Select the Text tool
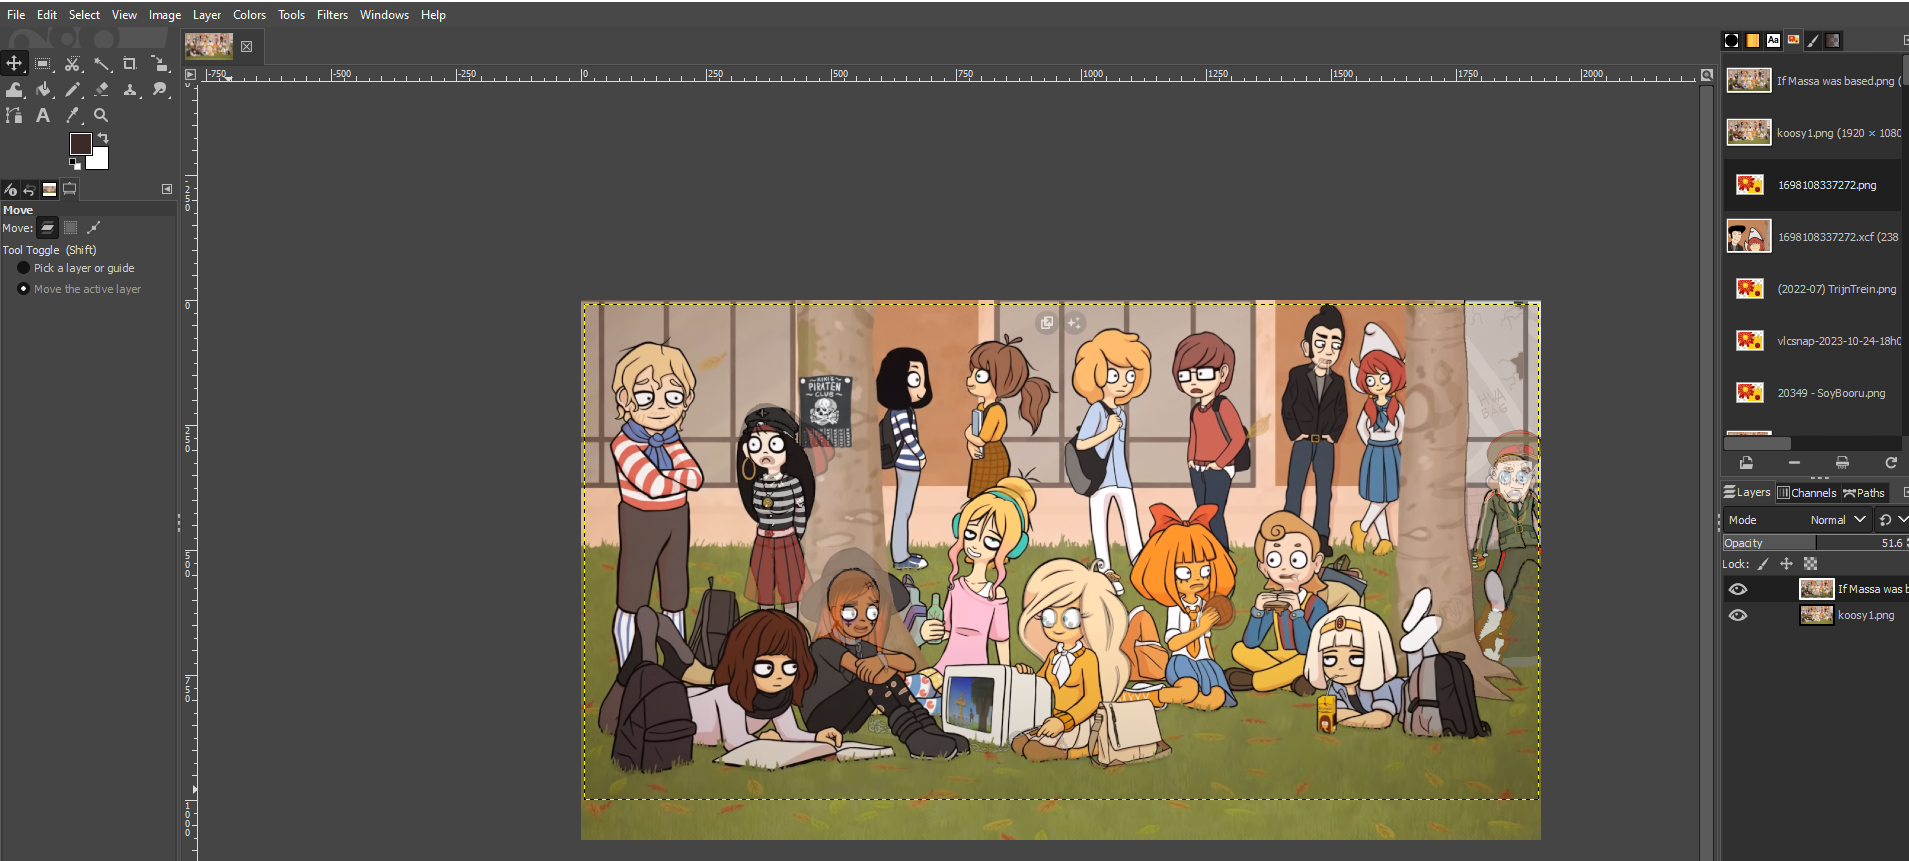The height and width of the screenshot is (861, 1909). coord(43,116)
